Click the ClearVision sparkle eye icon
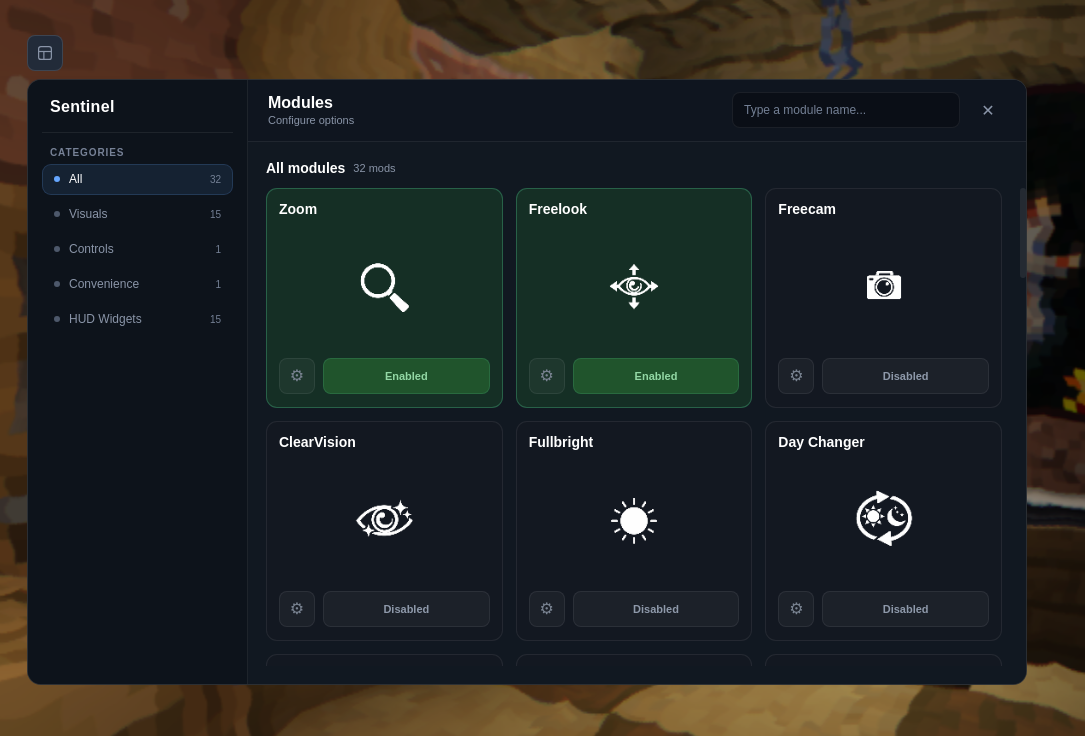Screen dimensions: 1085x736 [x=385, y=519]
